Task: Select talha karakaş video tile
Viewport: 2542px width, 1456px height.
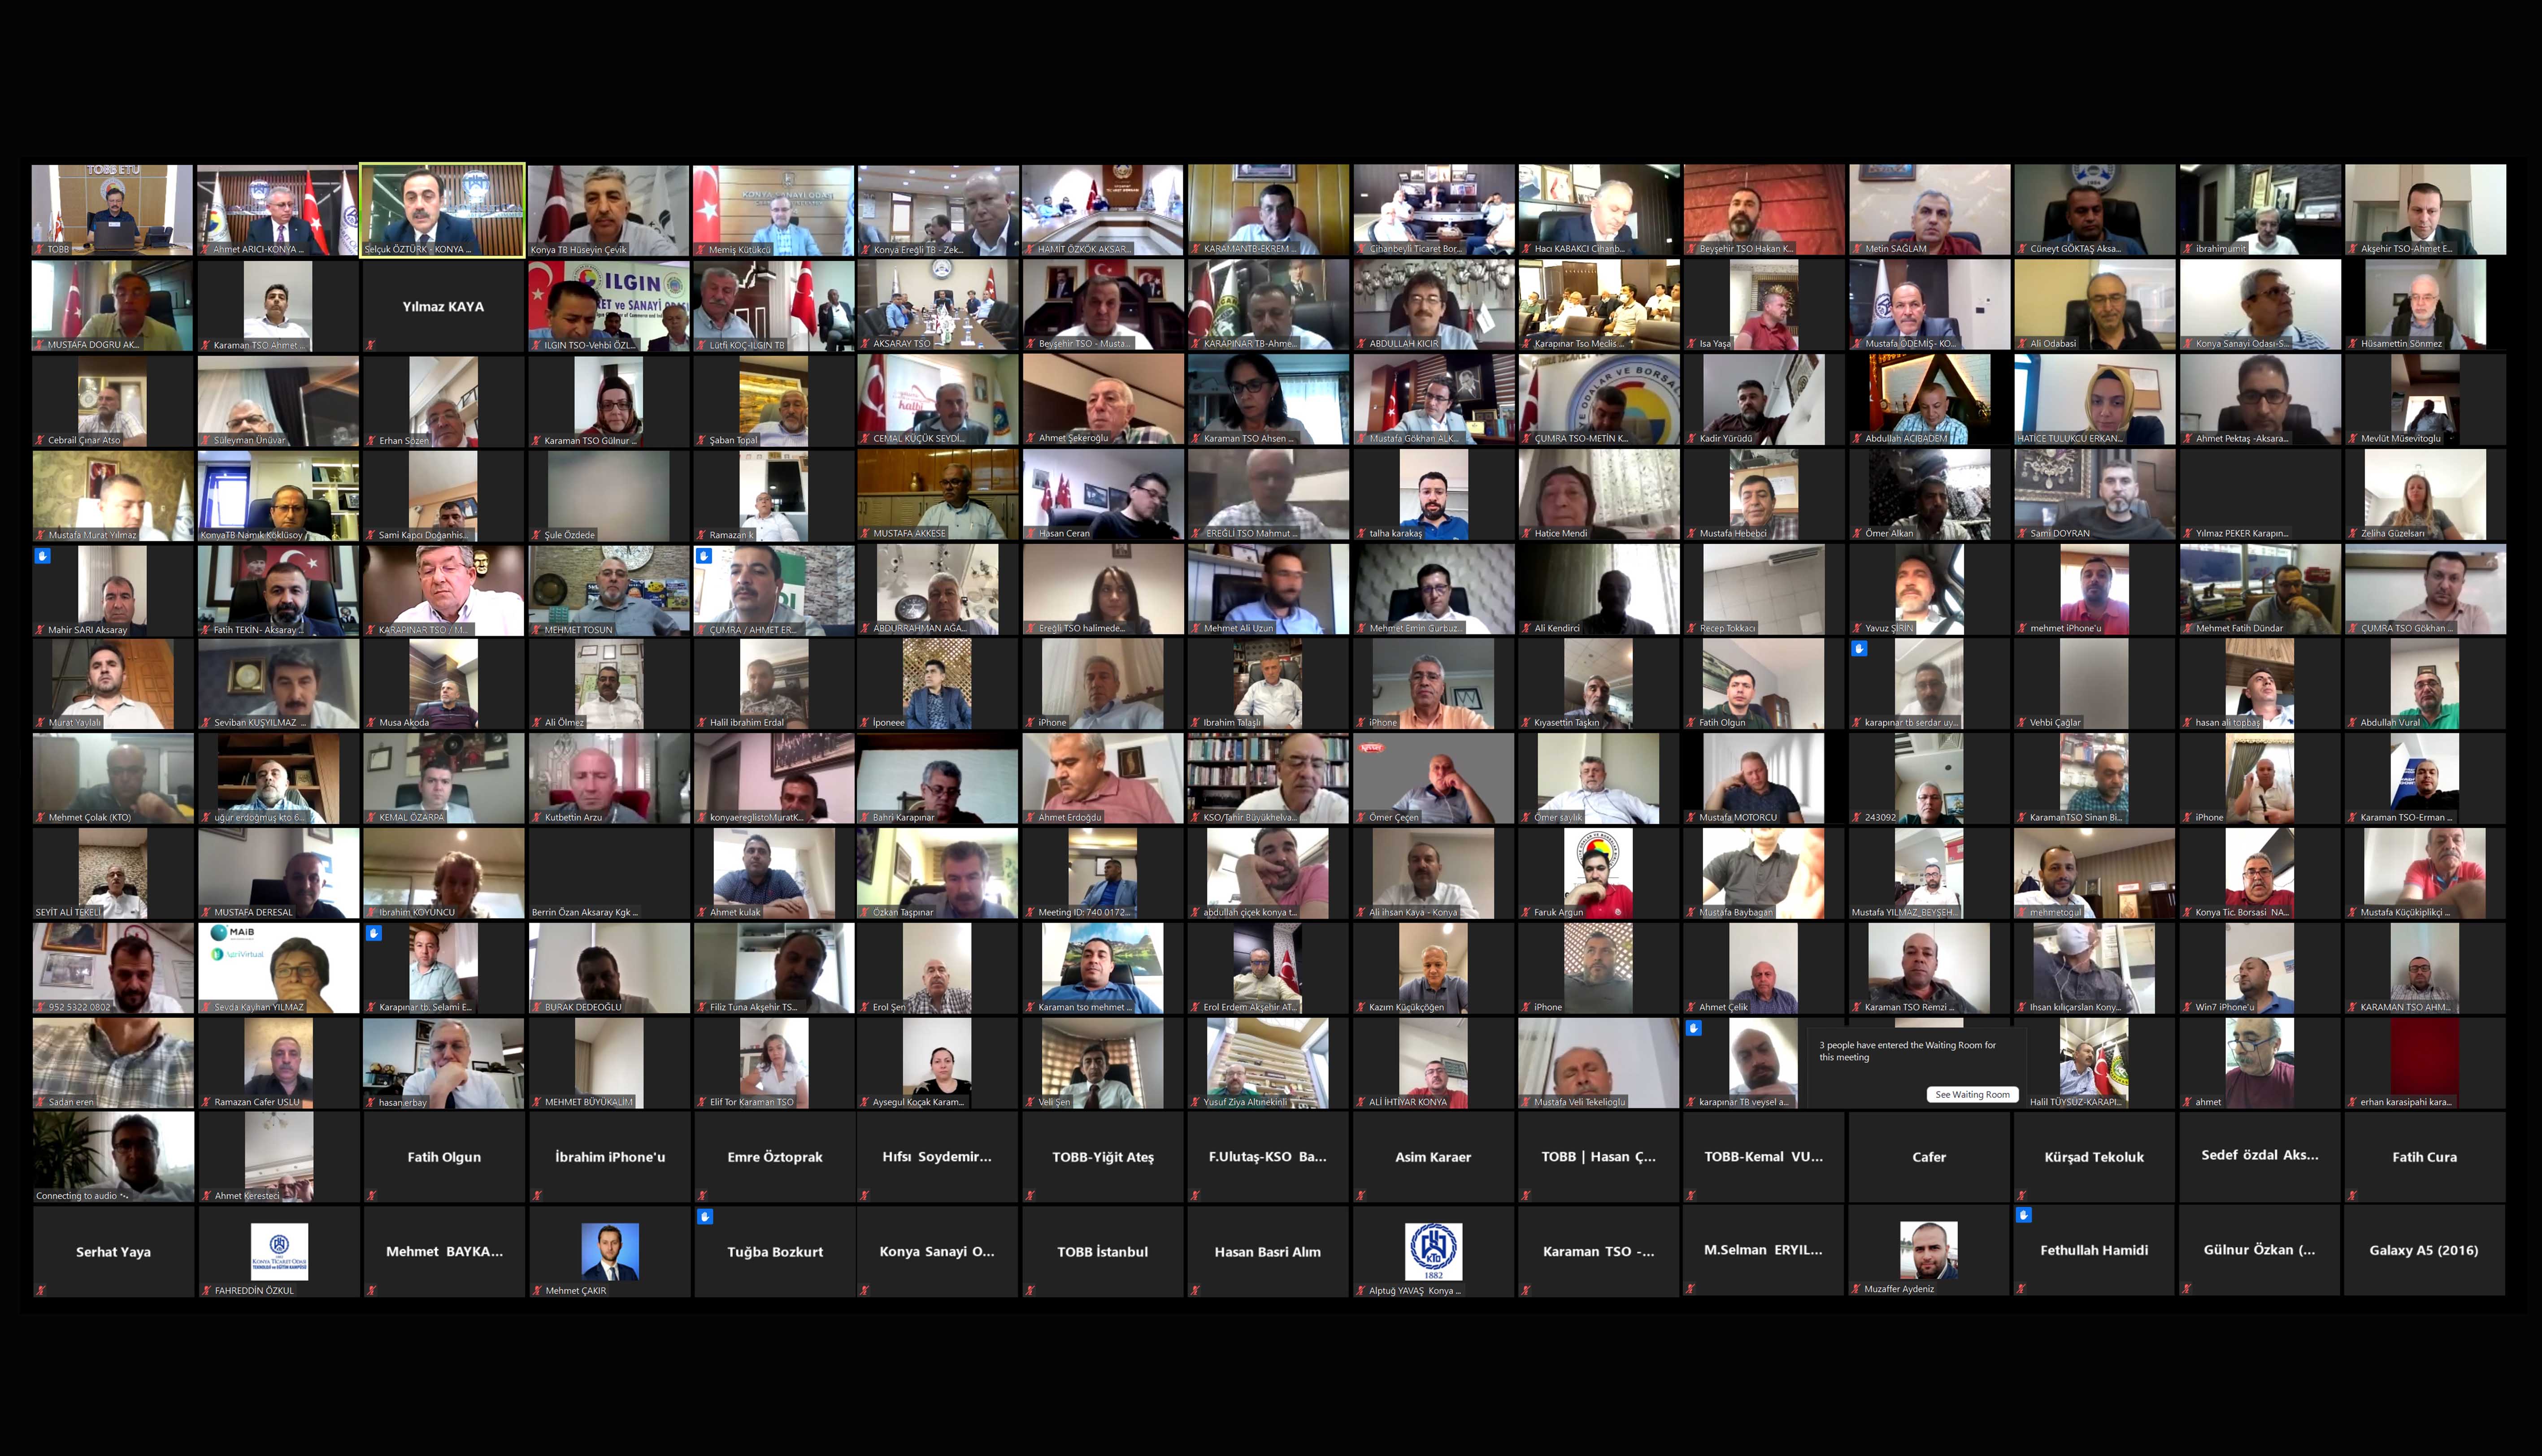Action: pos(1433,494)
